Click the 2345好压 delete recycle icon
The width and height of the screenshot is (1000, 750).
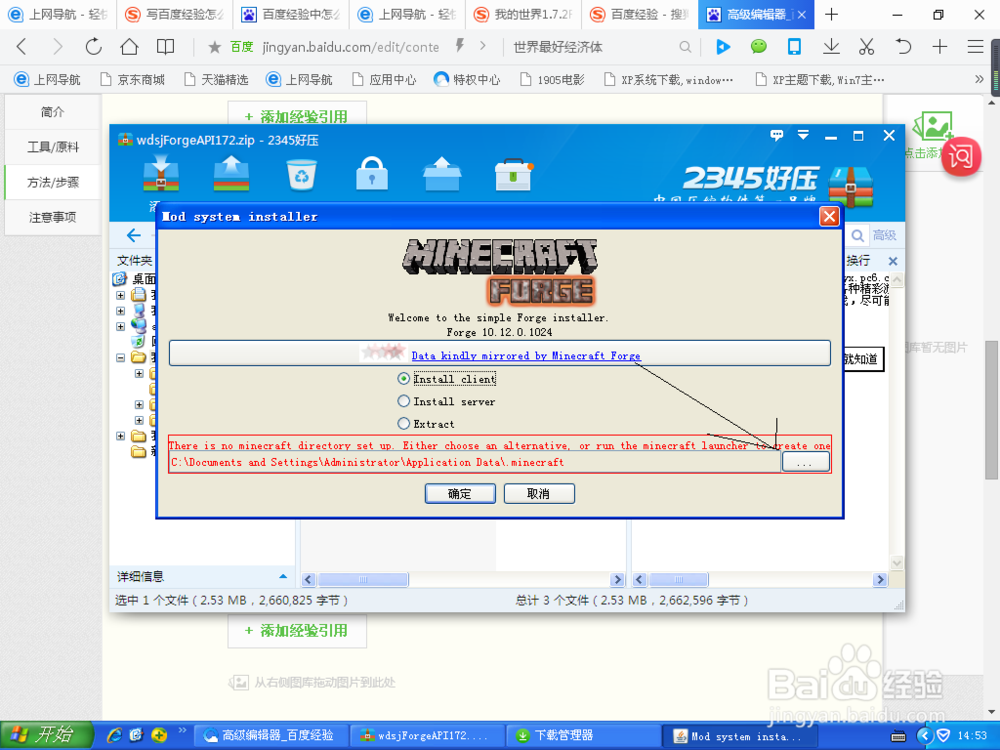click(302, 175)
